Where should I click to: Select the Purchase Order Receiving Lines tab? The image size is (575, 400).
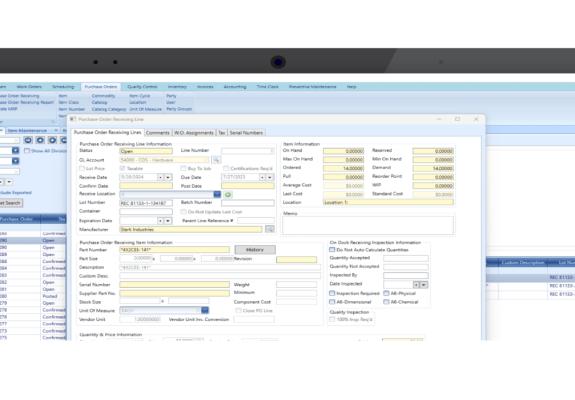point(107,132)
